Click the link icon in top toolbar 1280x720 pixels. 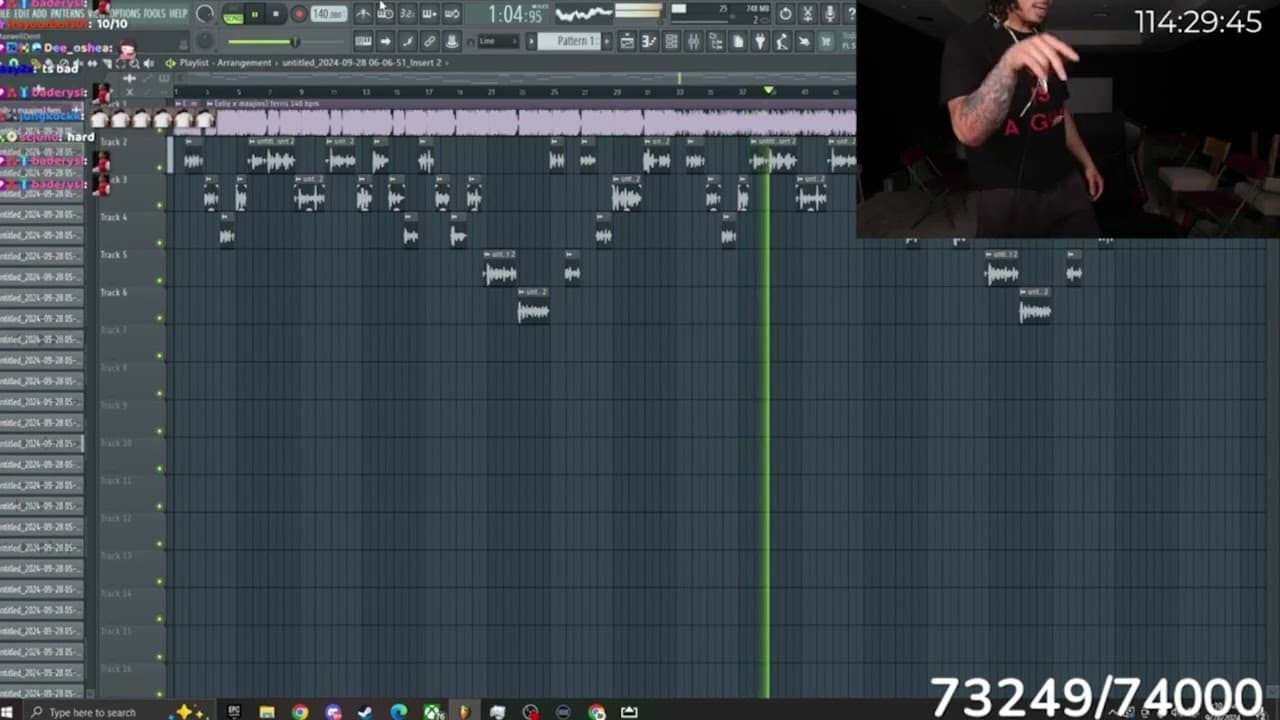pyautogui.click(x=429, y=41)
